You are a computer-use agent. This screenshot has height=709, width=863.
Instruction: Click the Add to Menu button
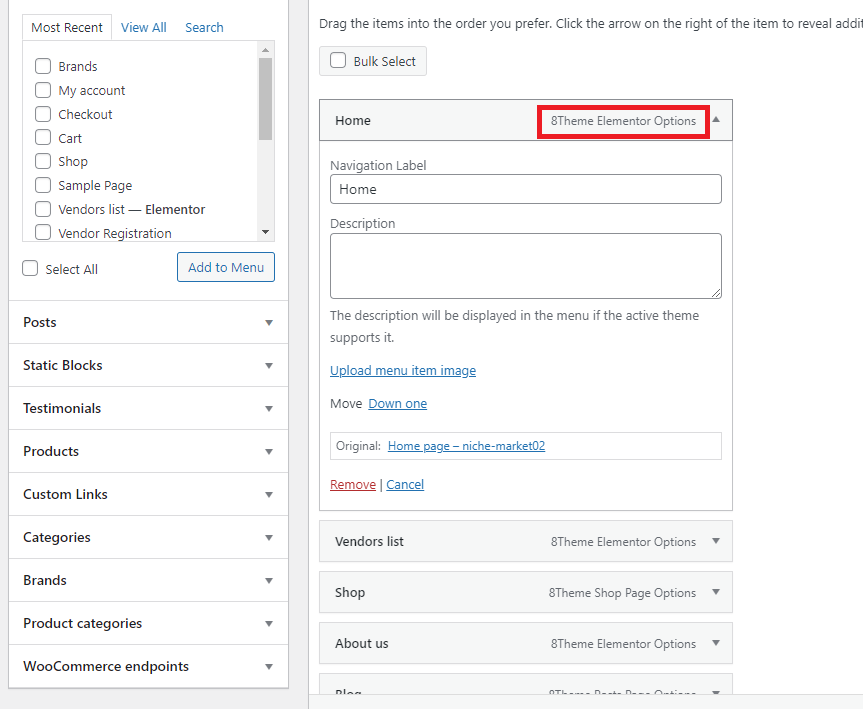pyautogui.click(x=226, y=267)
